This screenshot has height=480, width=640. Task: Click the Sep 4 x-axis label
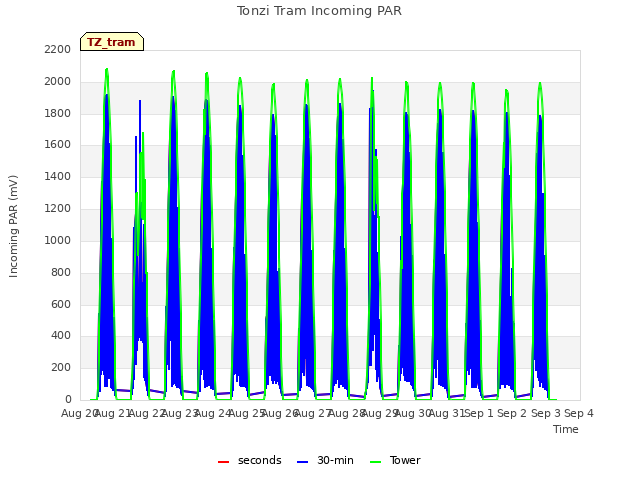click(579, 413)
